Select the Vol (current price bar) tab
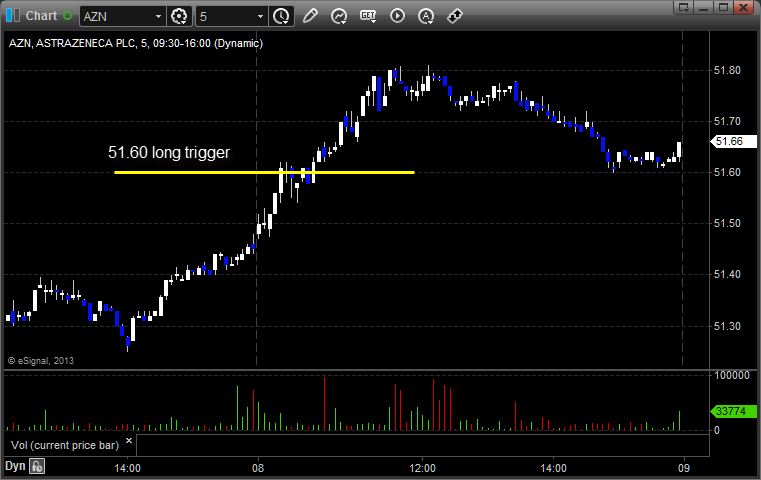Screen dimensions: 761x480 tap(70, 445)
